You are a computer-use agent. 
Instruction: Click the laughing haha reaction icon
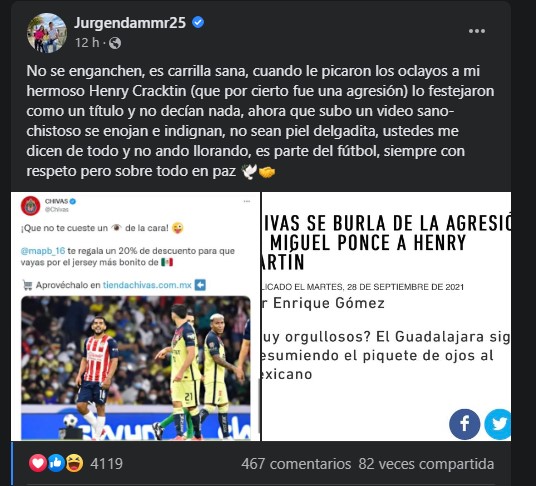point(74,463)
